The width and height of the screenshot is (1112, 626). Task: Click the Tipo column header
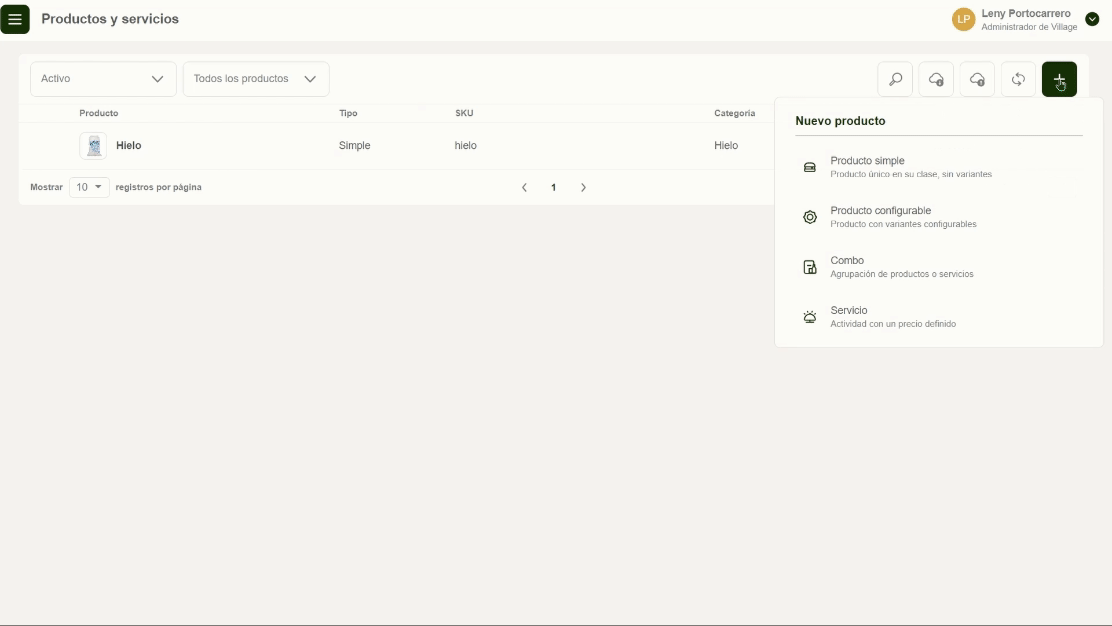click(348, 113)
